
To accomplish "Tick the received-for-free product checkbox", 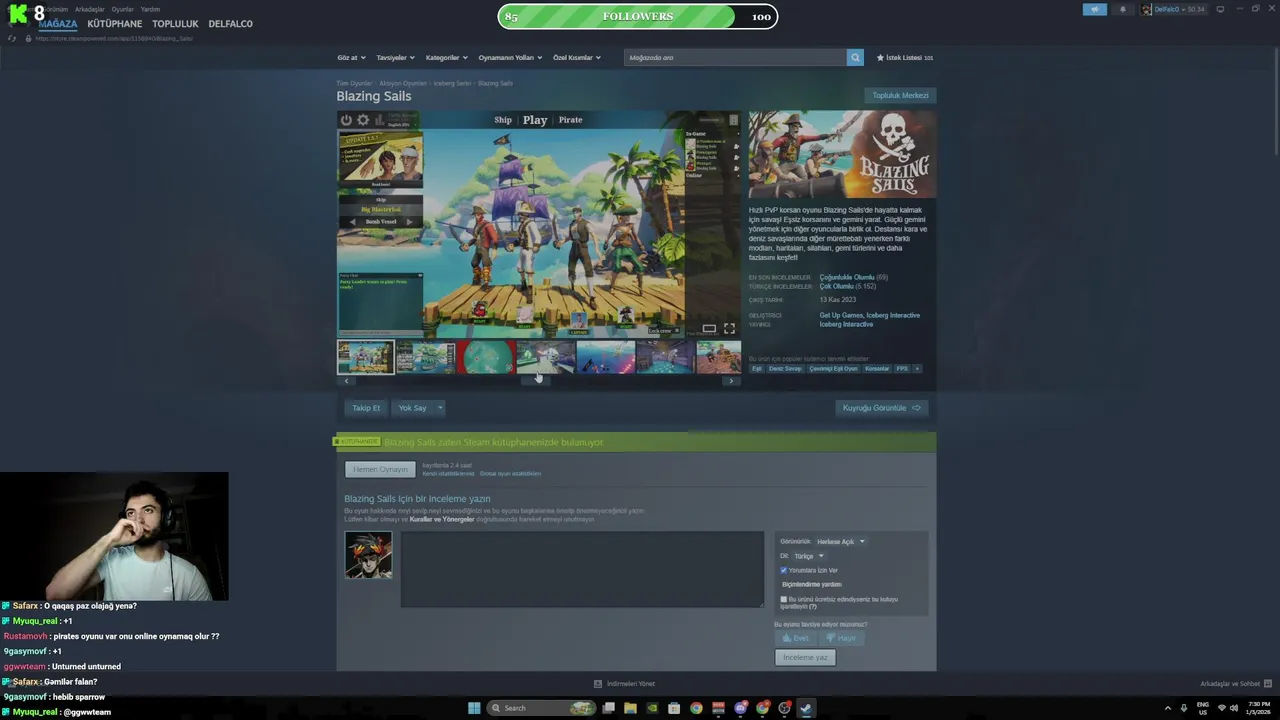I will coord(783,600).
